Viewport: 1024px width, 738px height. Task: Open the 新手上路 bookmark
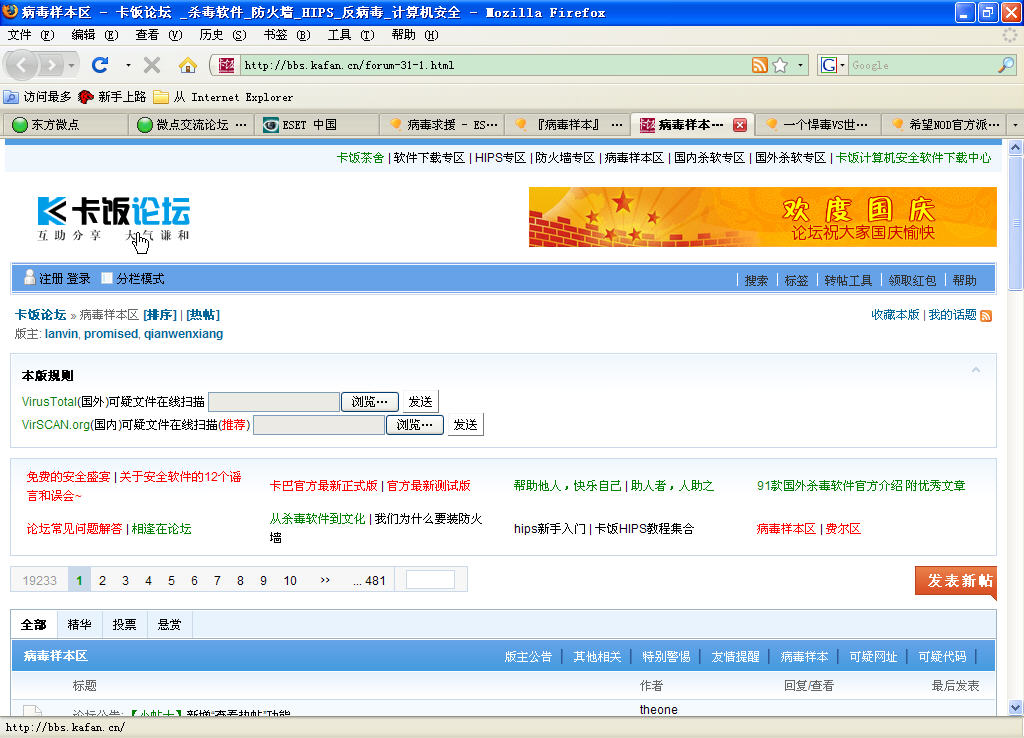click(112, 97)
